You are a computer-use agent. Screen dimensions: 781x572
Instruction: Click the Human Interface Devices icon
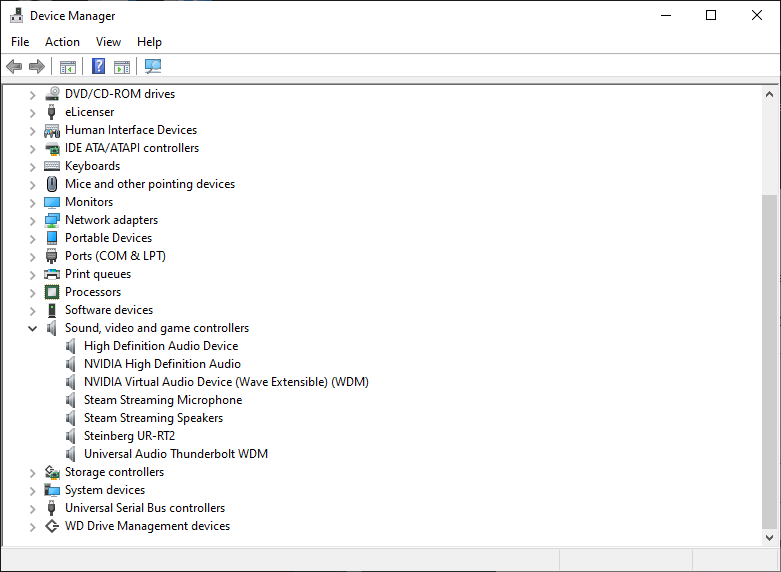click(52, 130)
